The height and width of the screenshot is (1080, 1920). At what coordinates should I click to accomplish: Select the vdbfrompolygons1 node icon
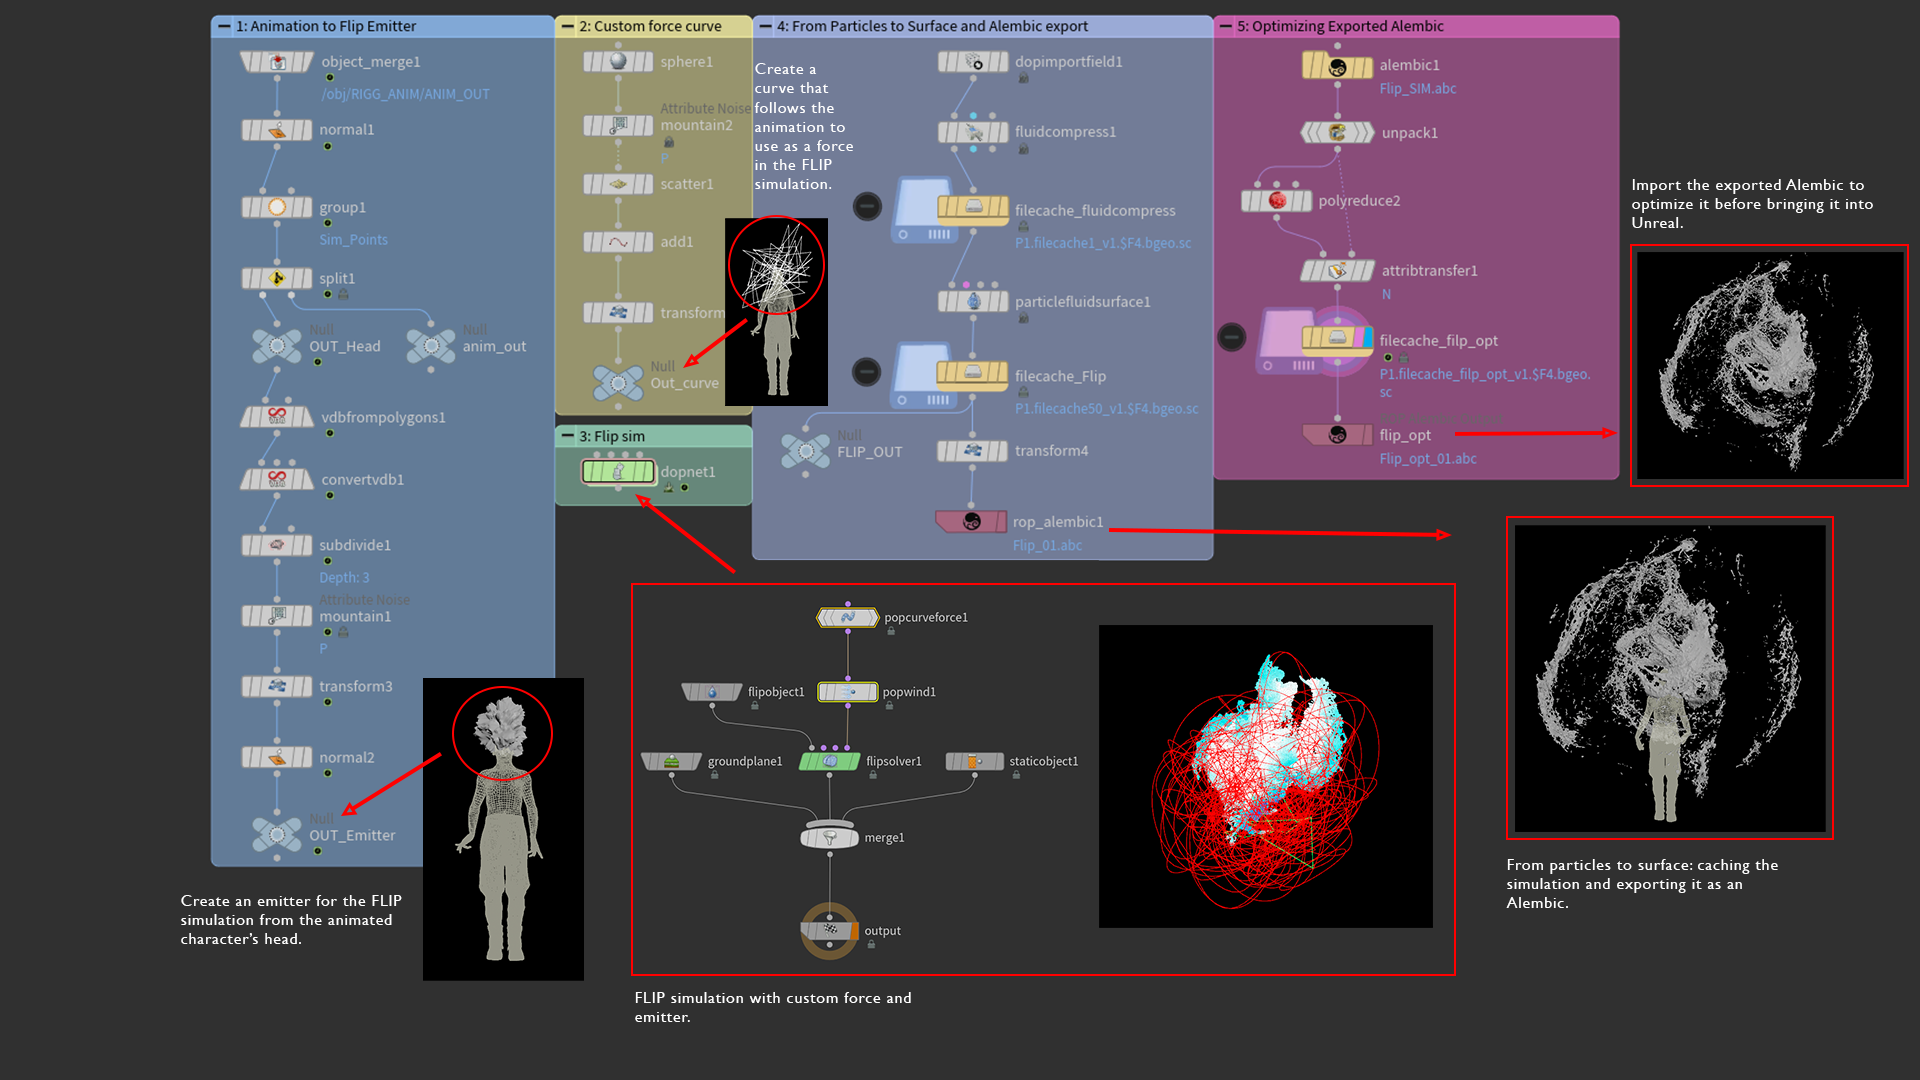pyautogui.click(x=277, y=417)
